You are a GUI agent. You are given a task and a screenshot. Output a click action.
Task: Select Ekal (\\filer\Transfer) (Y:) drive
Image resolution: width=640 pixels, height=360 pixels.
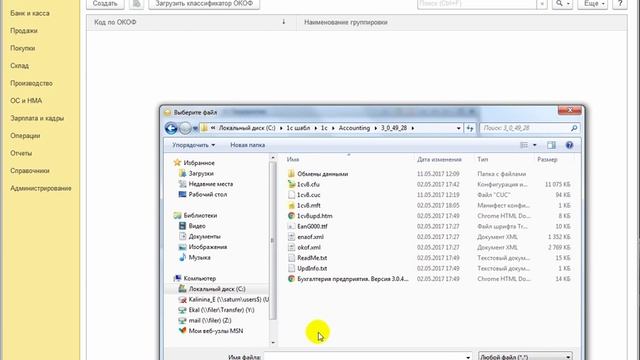coord(221,310)
